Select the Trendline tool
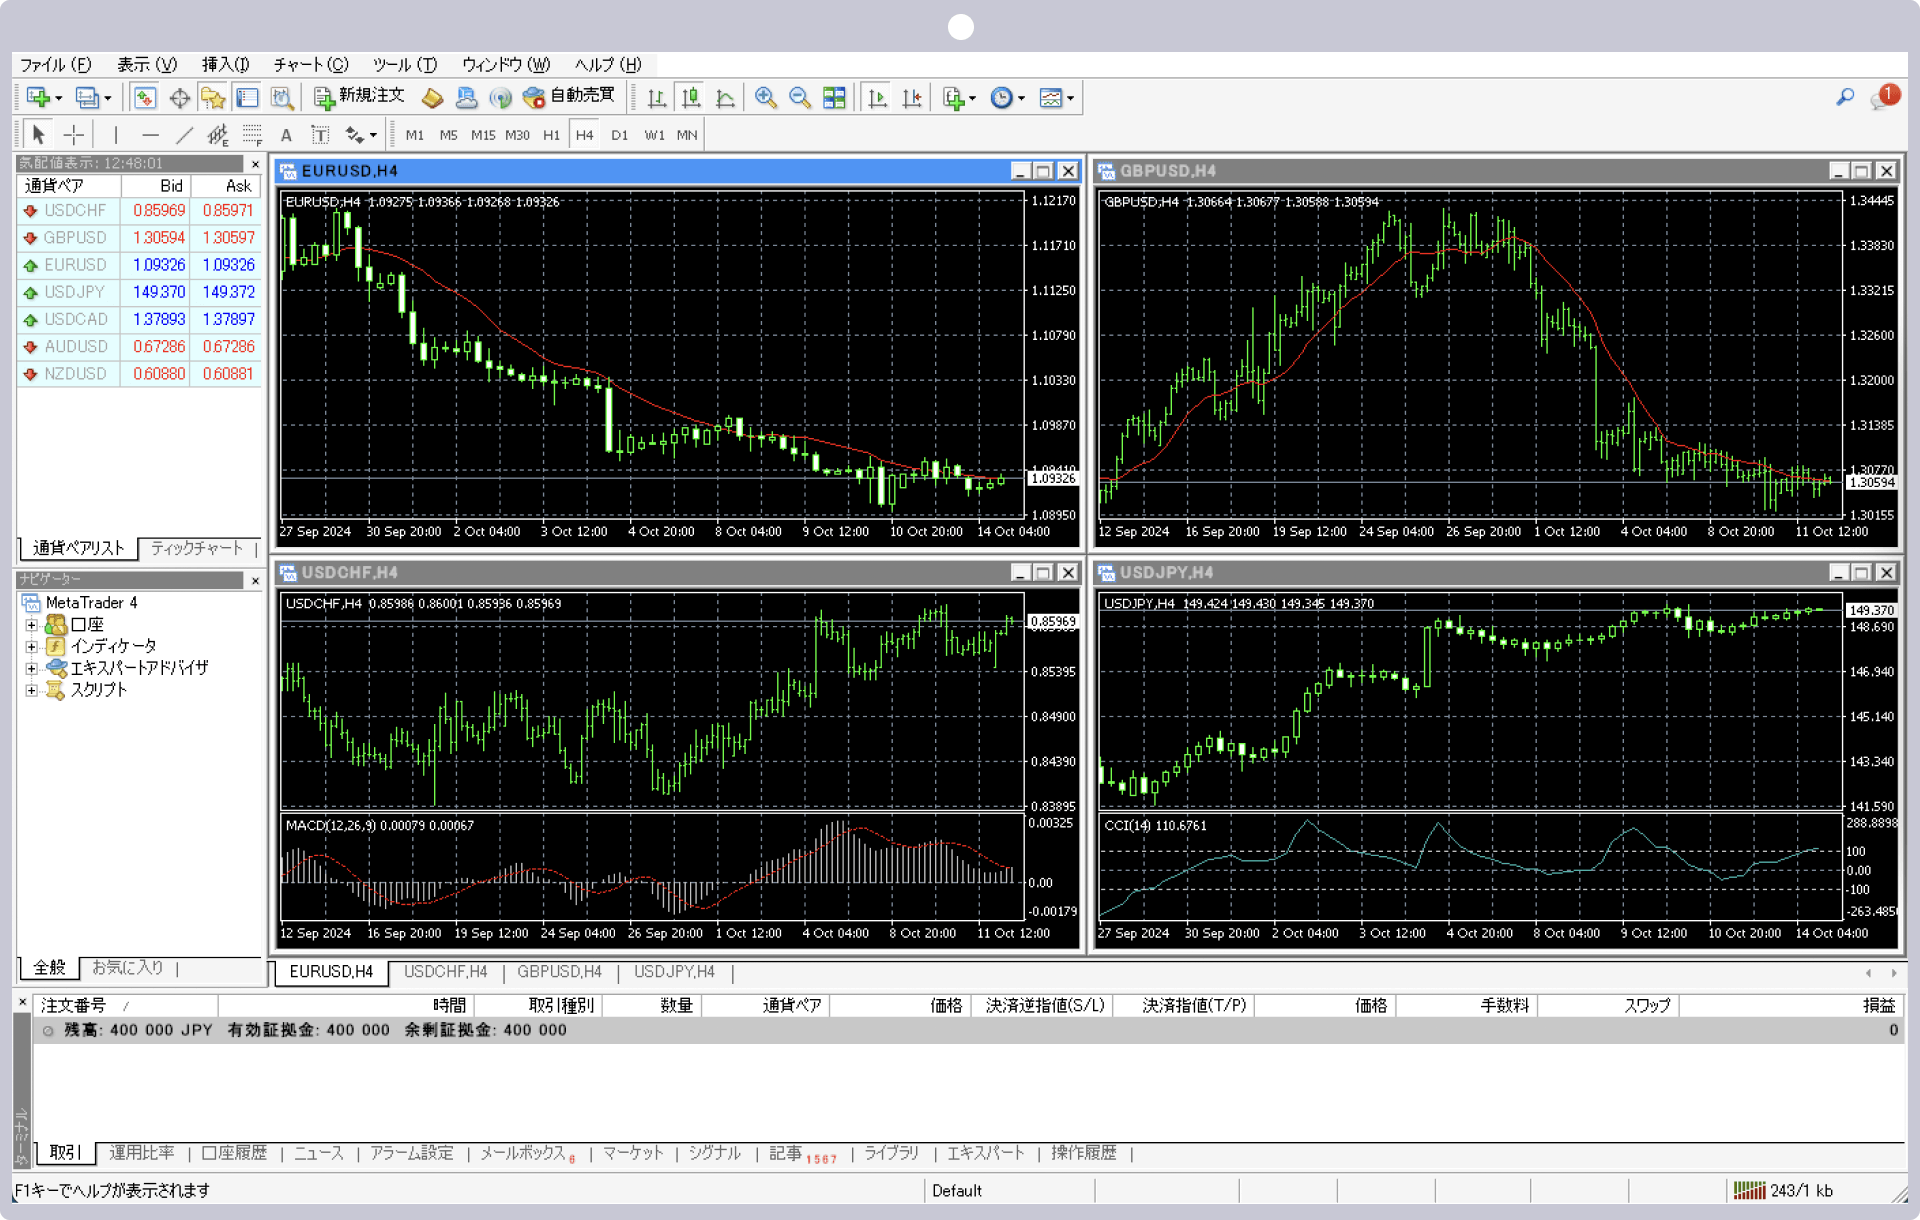Image resolution: width=1920 pixels, height=1220 pixels. point(184,134)
